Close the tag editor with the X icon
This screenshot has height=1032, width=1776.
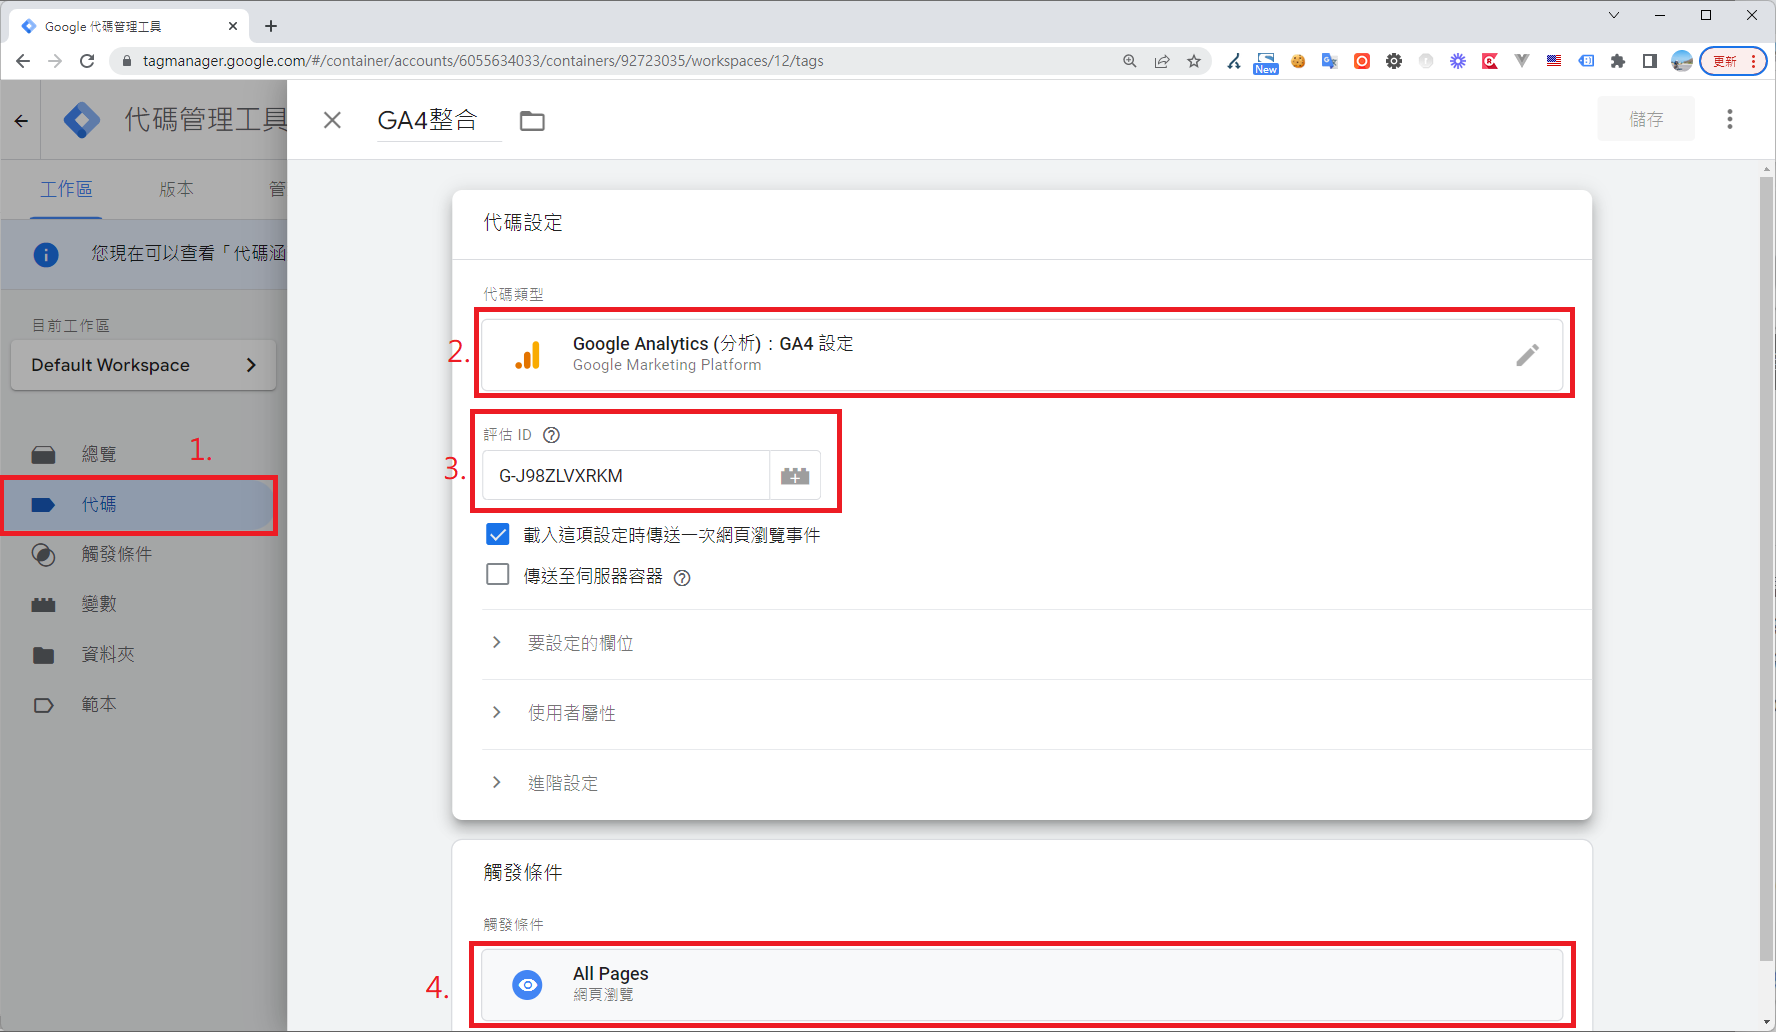coord(333,121)
